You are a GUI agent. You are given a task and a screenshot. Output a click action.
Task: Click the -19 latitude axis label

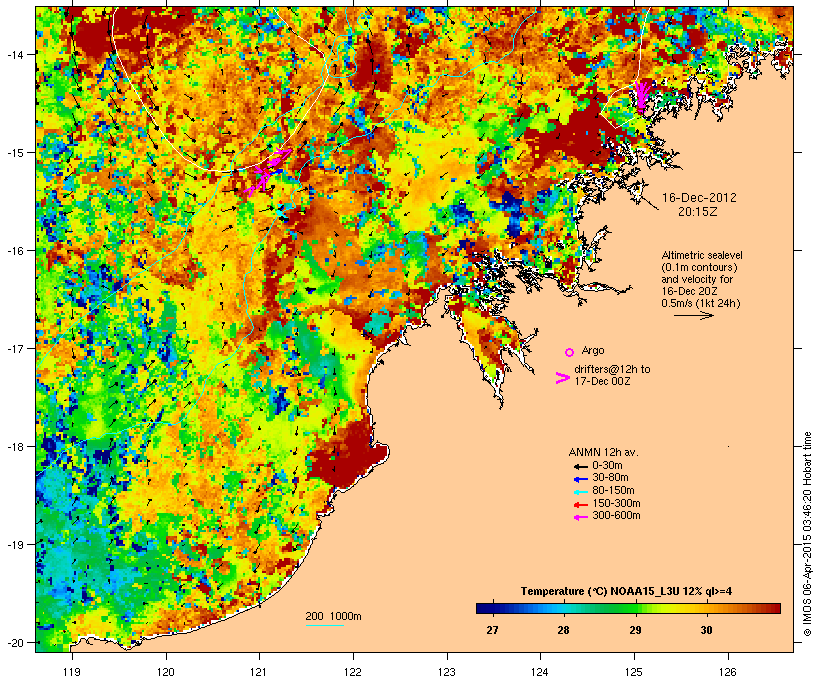tap(14, 545)
